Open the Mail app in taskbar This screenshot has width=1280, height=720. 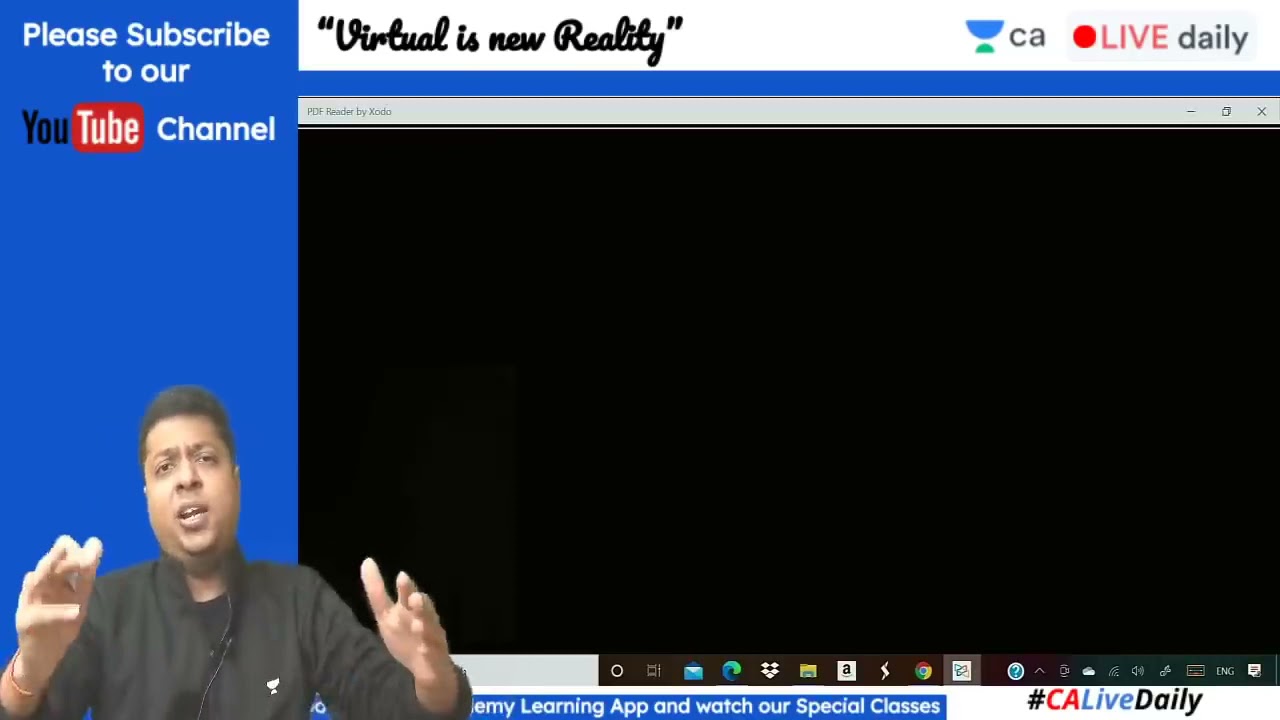pos(693,671)
